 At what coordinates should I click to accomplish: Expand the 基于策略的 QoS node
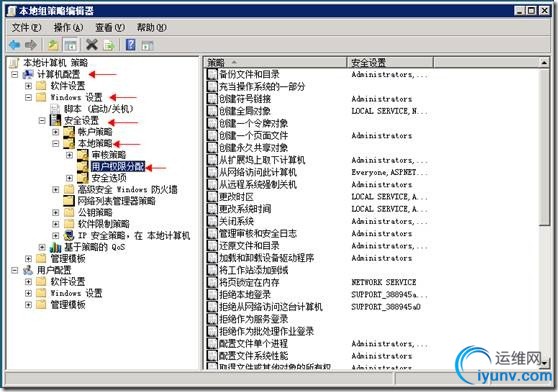(x=42, y=247)
